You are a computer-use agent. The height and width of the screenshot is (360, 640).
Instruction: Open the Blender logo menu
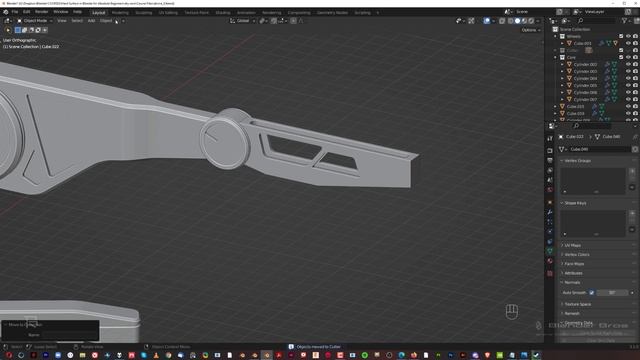(x=6, y=12)
